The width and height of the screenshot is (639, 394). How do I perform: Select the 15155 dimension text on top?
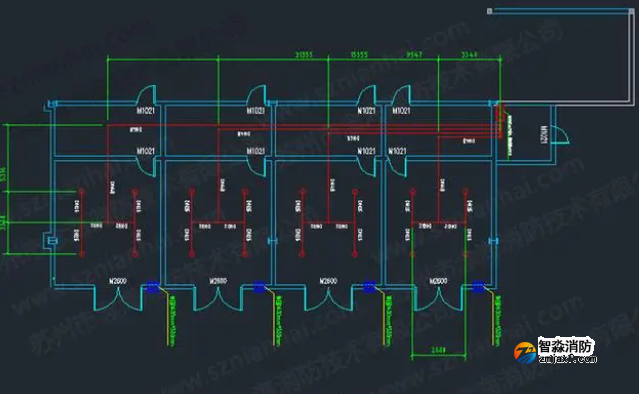pos(359,55)
